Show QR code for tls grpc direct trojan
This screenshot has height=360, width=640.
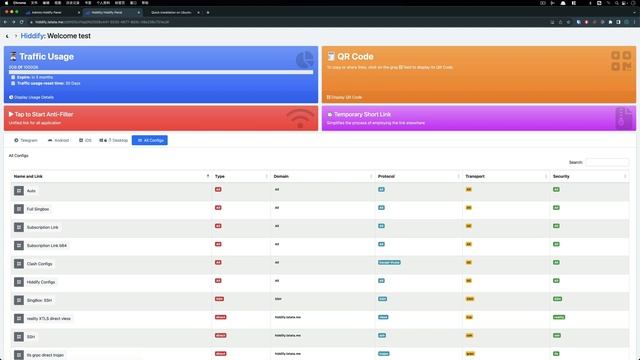[x=19, y=355]
